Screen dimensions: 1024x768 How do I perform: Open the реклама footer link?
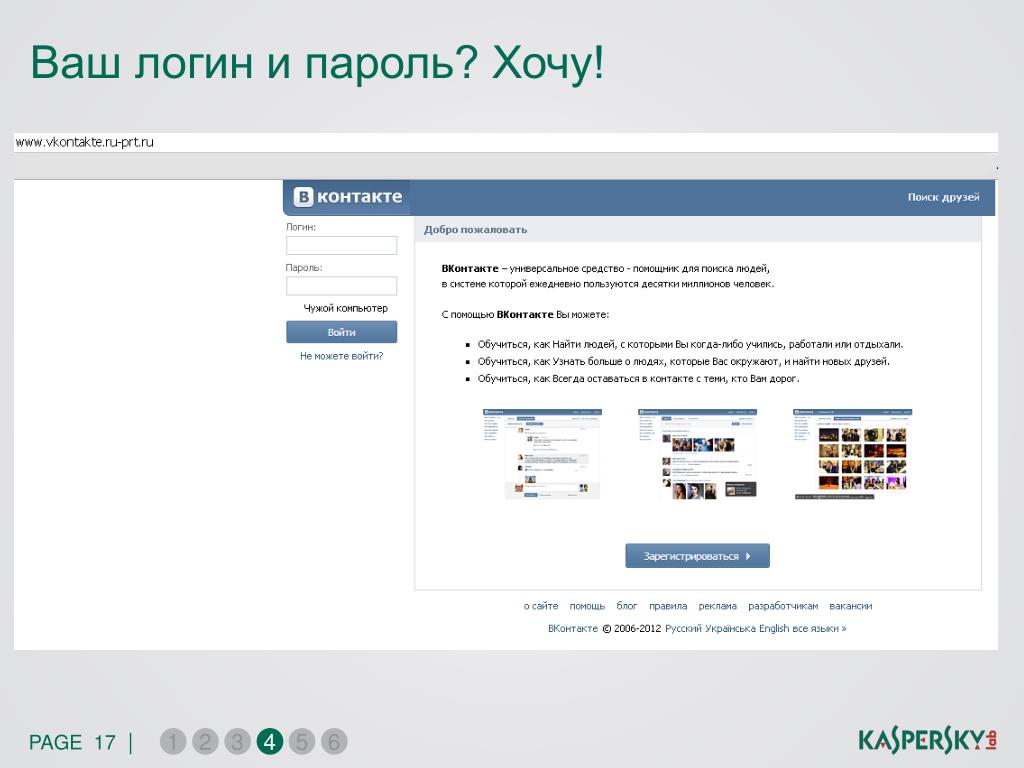[x=718, y=606]
